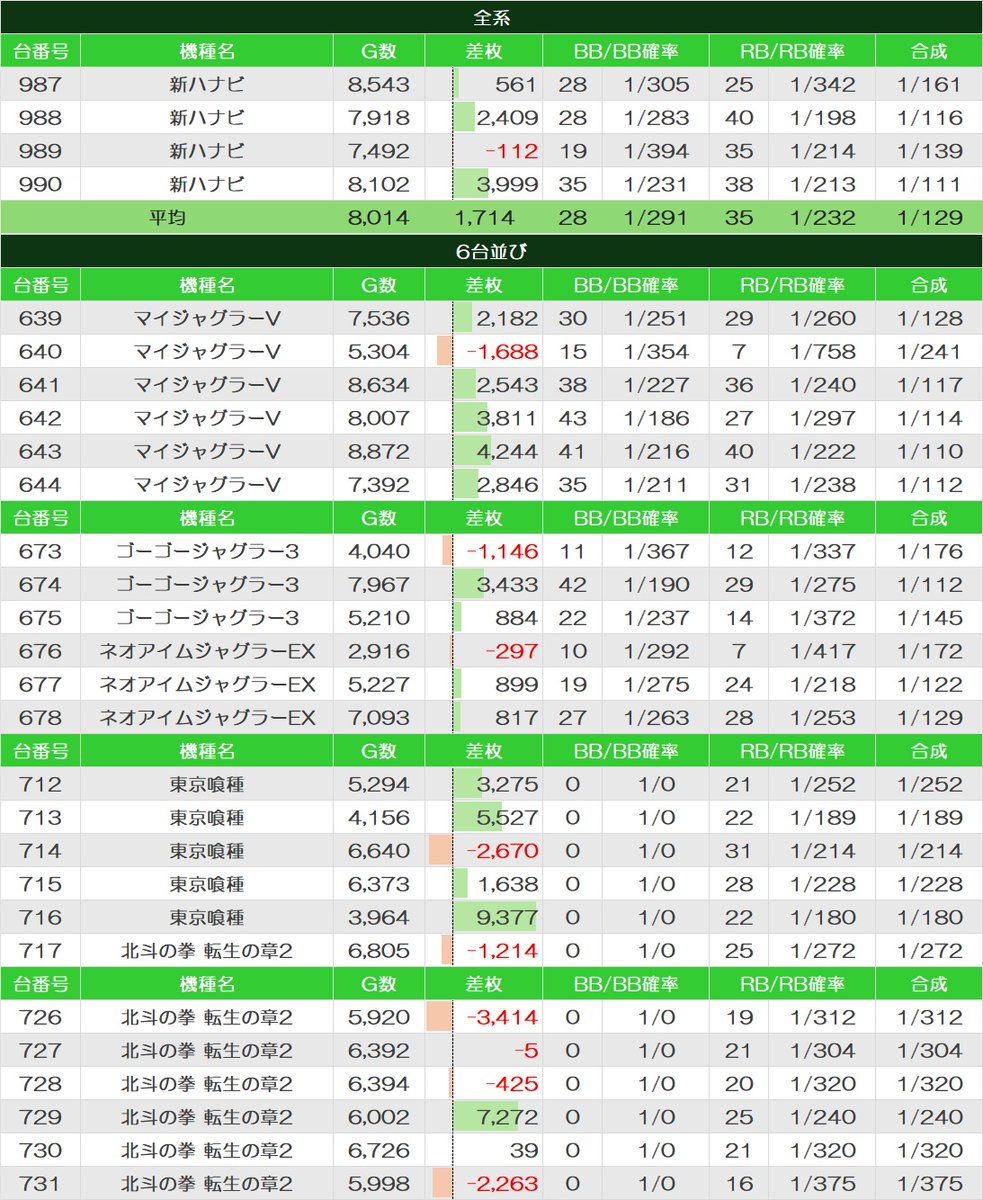Screen dimensions: 983x1200
Task: Click the 合成 header in the 全系 table
Action: (x=929, y=51)
